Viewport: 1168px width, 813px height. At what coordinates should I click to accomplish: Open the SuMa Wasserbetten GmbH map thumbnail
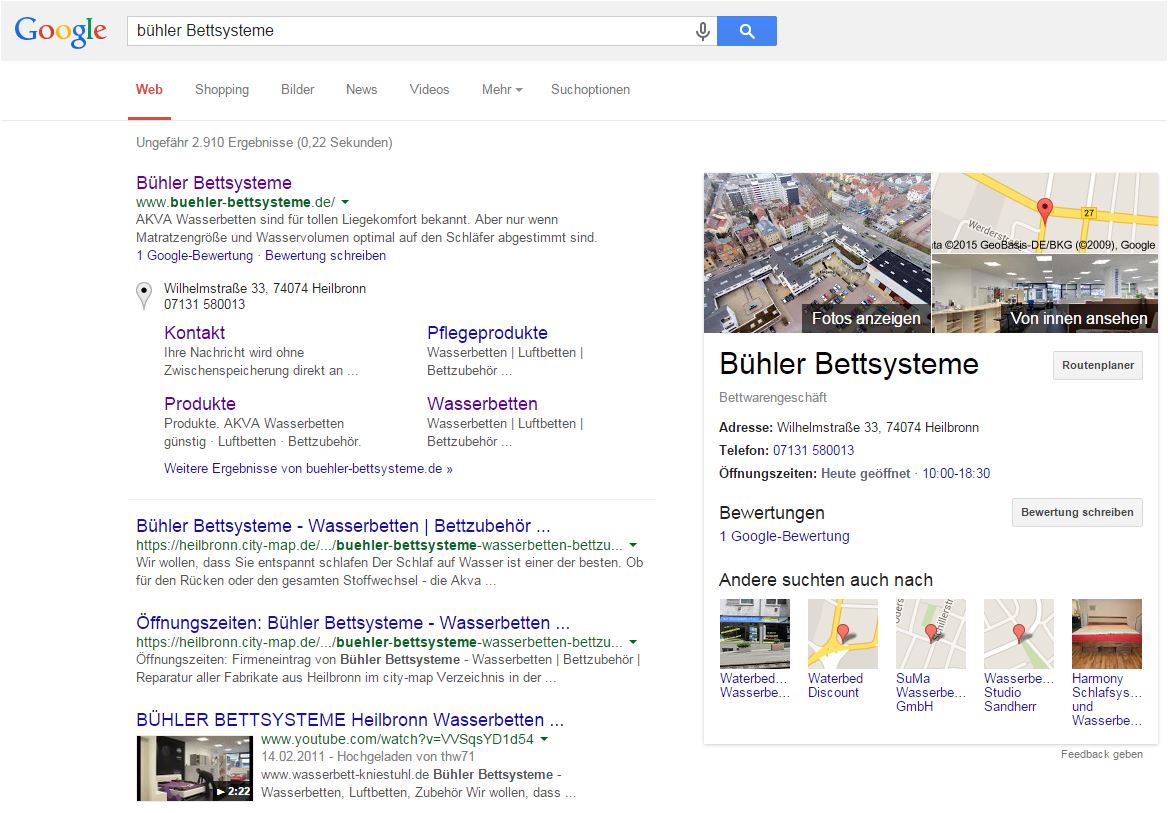(x=930, y=634)
